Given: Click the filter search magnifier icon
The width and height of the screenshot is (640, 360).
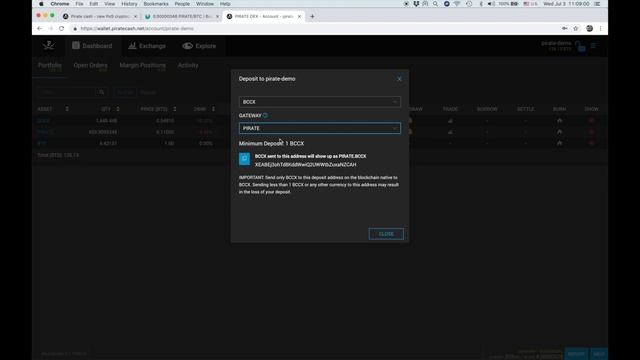Looking at the screenshot, I should [102, 93].
